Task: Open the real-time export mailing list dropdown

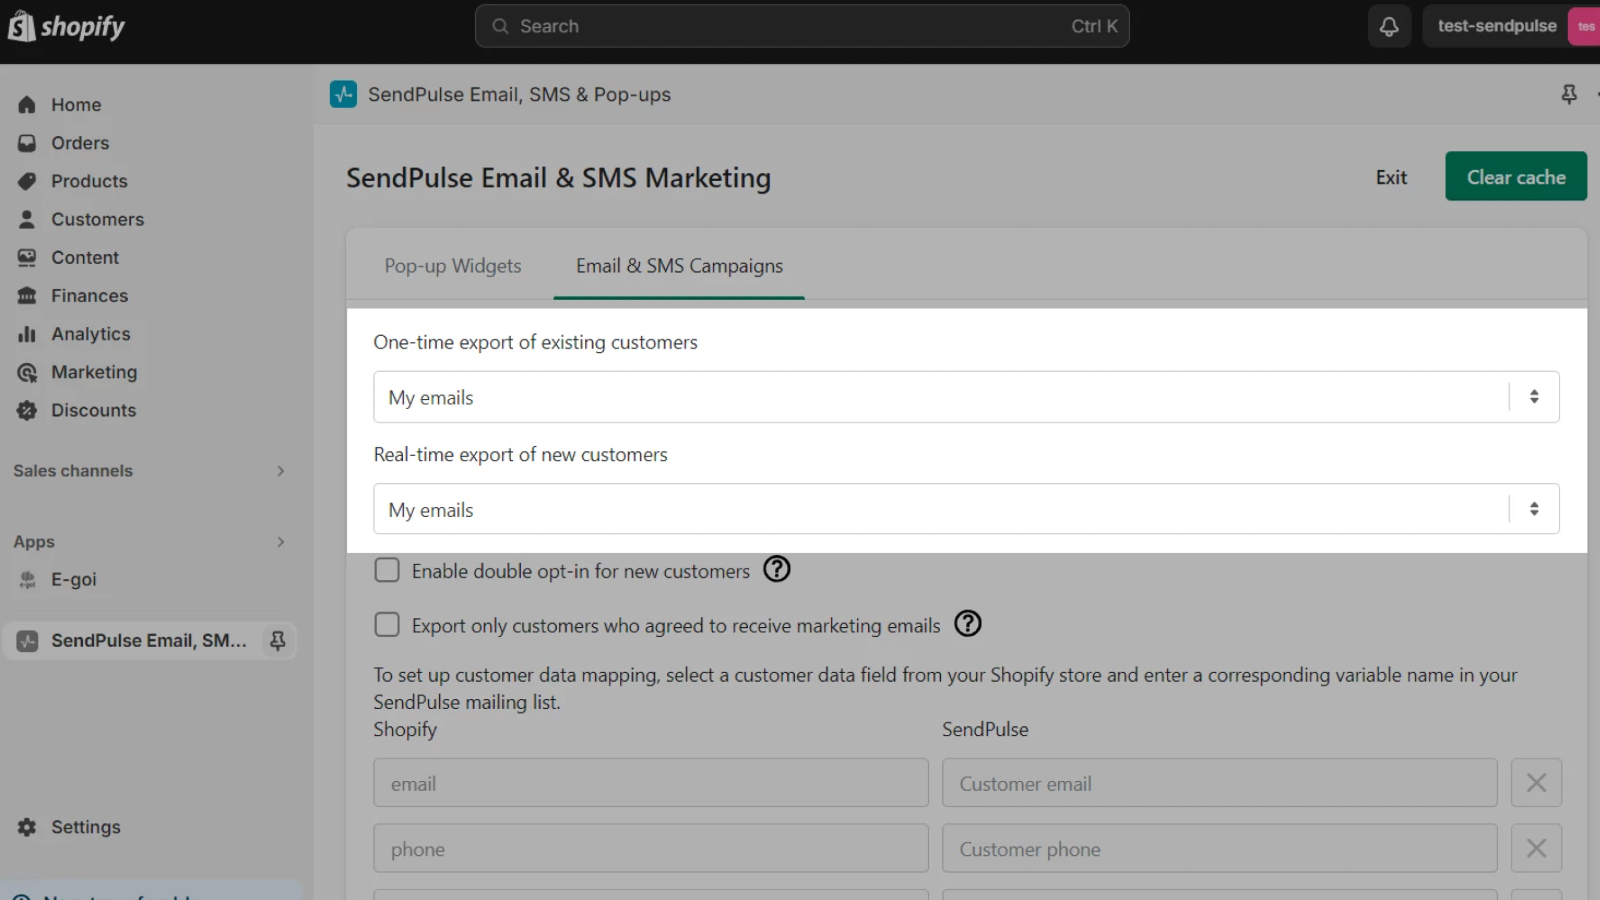Action: point(965,509)
